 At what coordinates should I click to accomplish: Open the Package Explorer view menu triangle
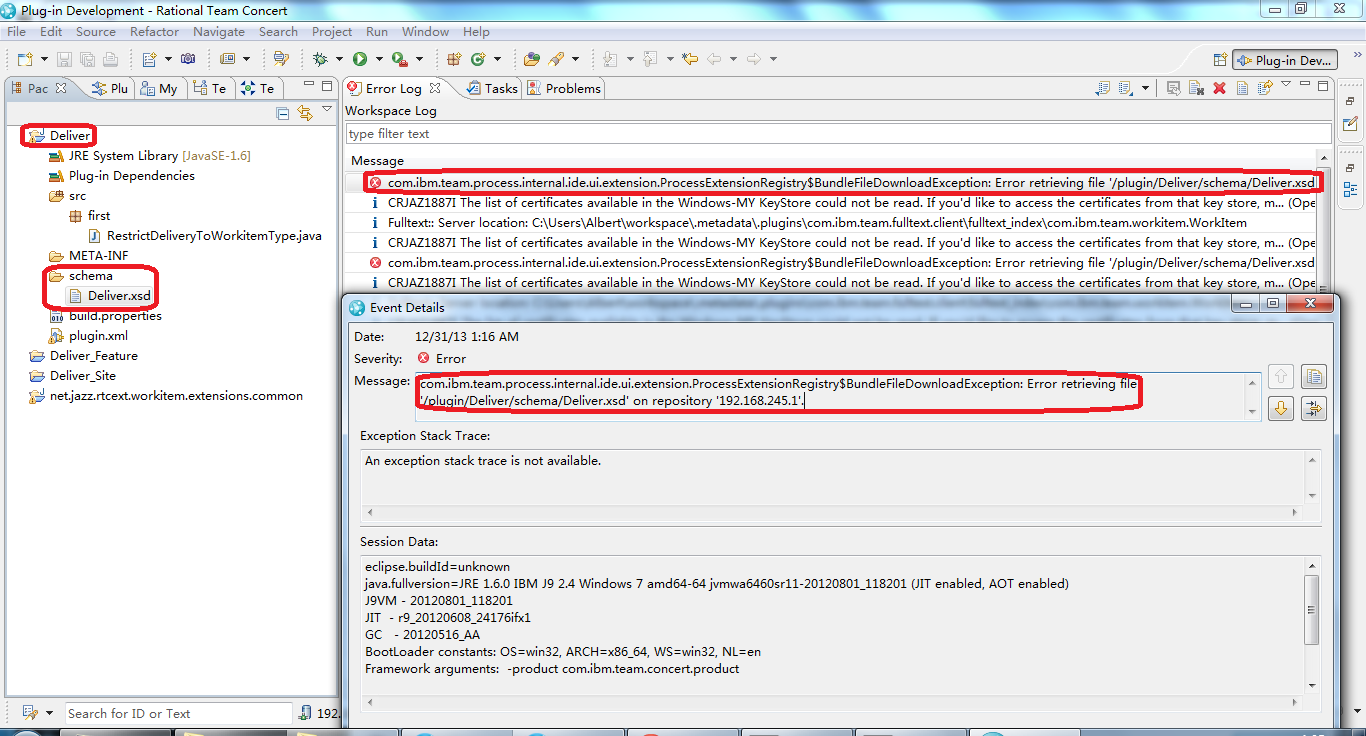point(327,110)
